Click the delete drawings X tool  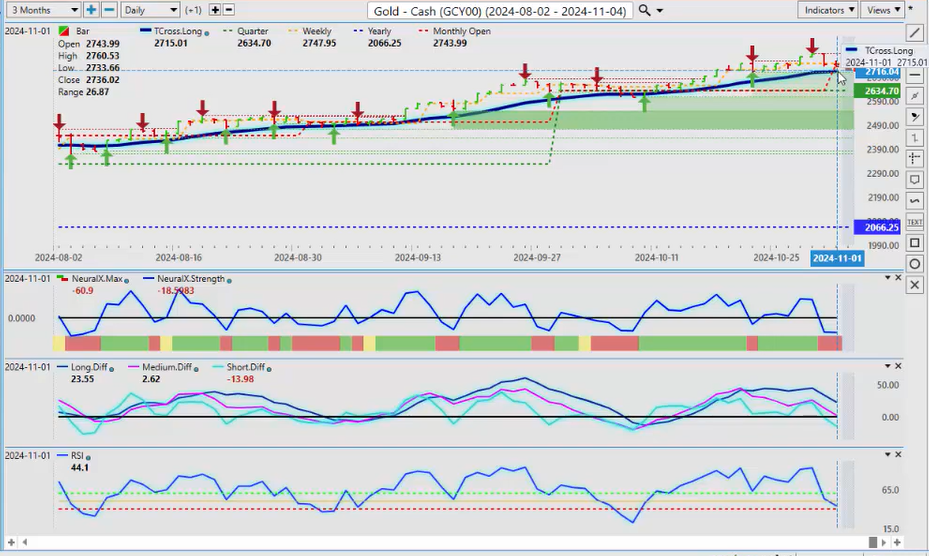coord(915,285)
